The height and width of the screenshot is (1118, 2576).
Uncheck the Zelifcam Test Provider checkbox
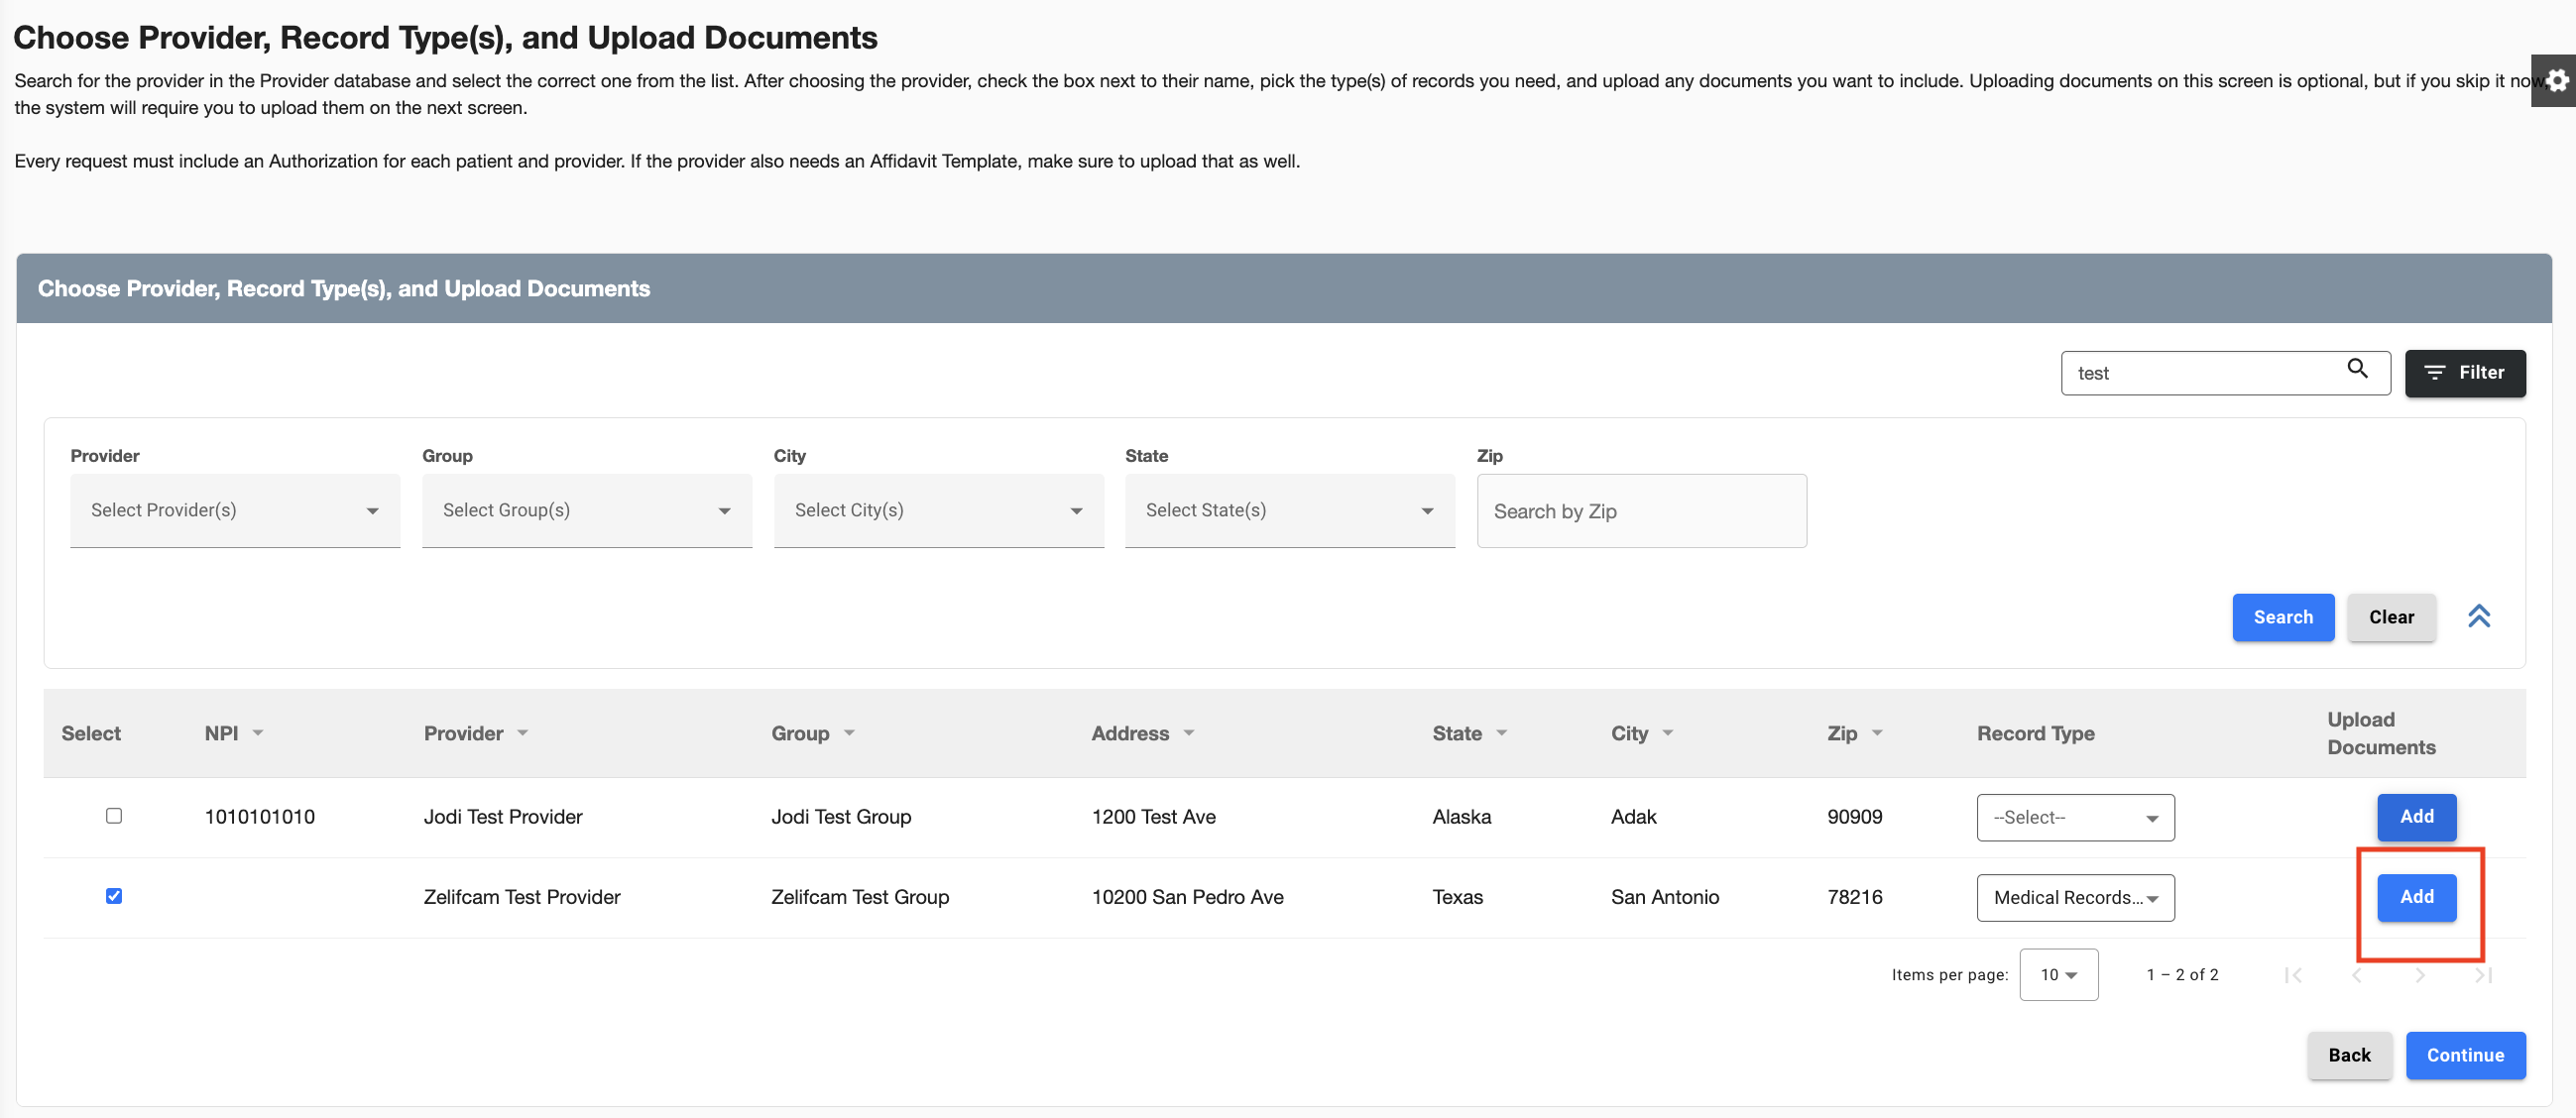(114, 896)
